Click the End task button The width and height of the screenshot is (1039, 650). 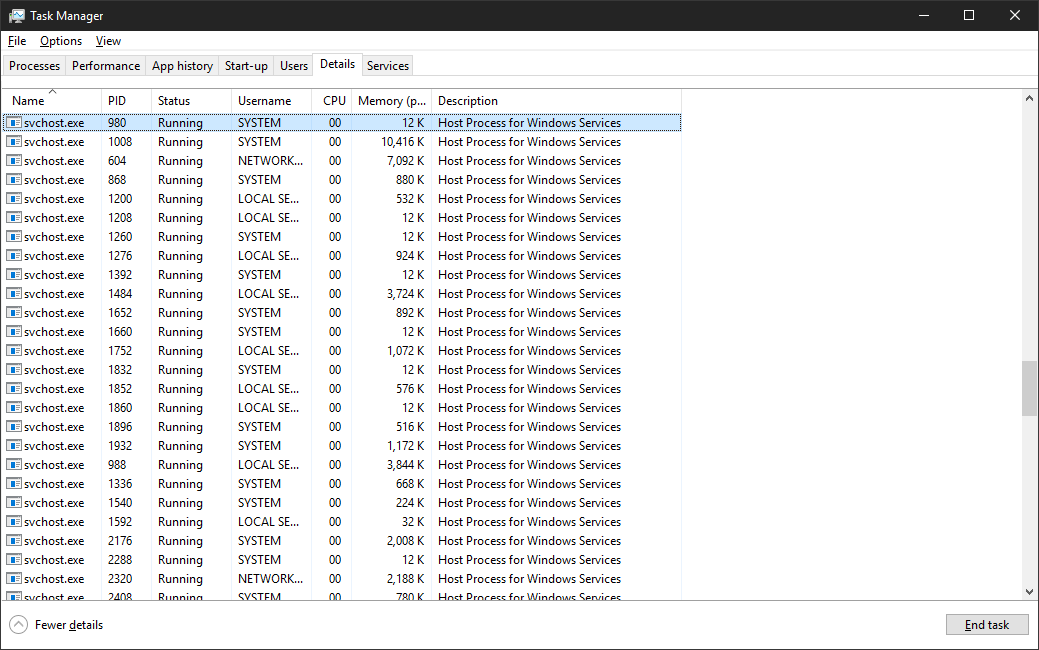(987, 624)
